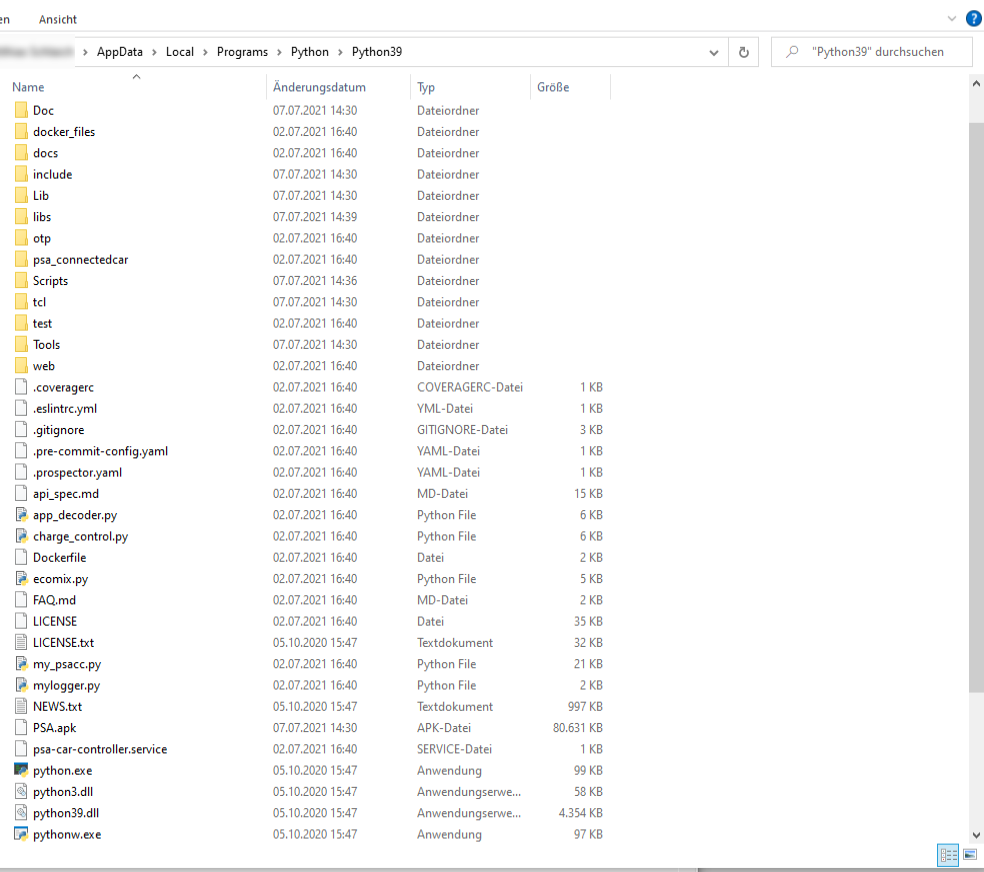Screen dimensions: 984x872
Task: Open the address bar history dropdown
Action: point(713,52)
